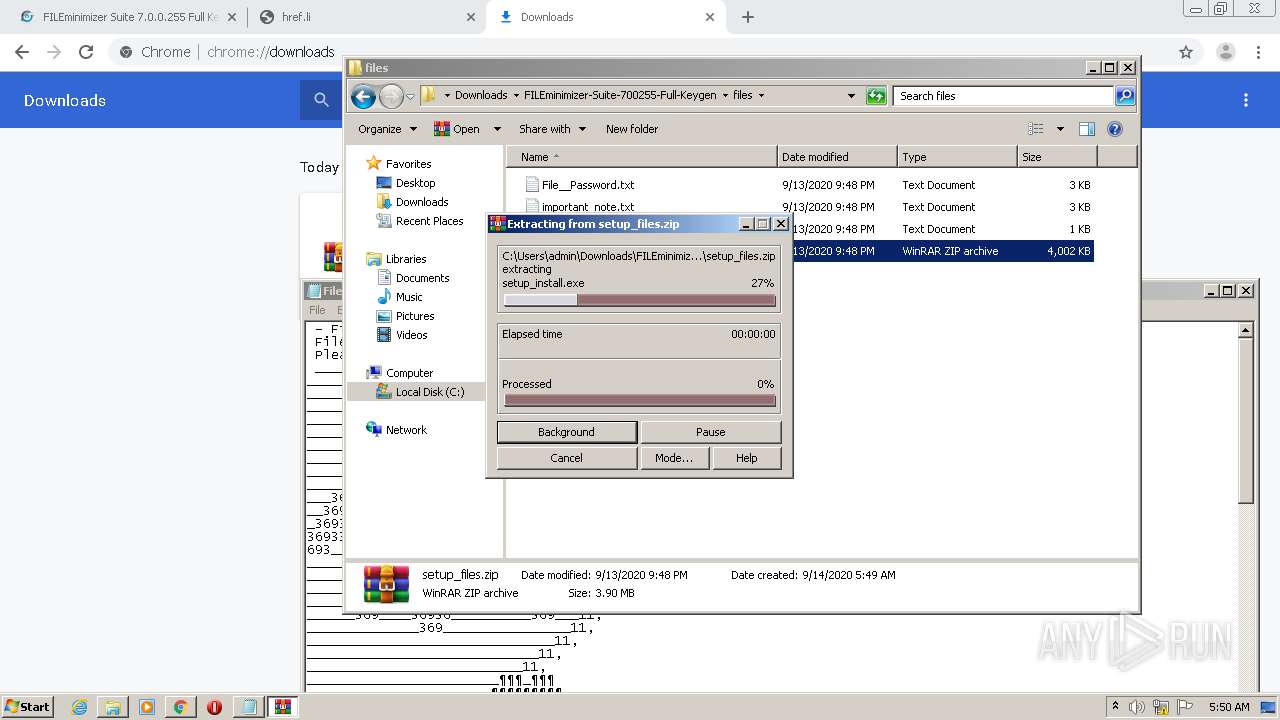Viewport: 1280px width, 720px height.
Task: Open the Organize dropdown menu
Action: tap(387, 129)
